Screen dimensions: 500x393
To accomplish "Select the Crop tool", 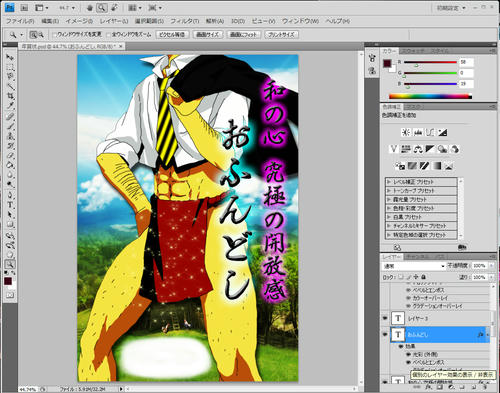I will click(x=10, y=96).
